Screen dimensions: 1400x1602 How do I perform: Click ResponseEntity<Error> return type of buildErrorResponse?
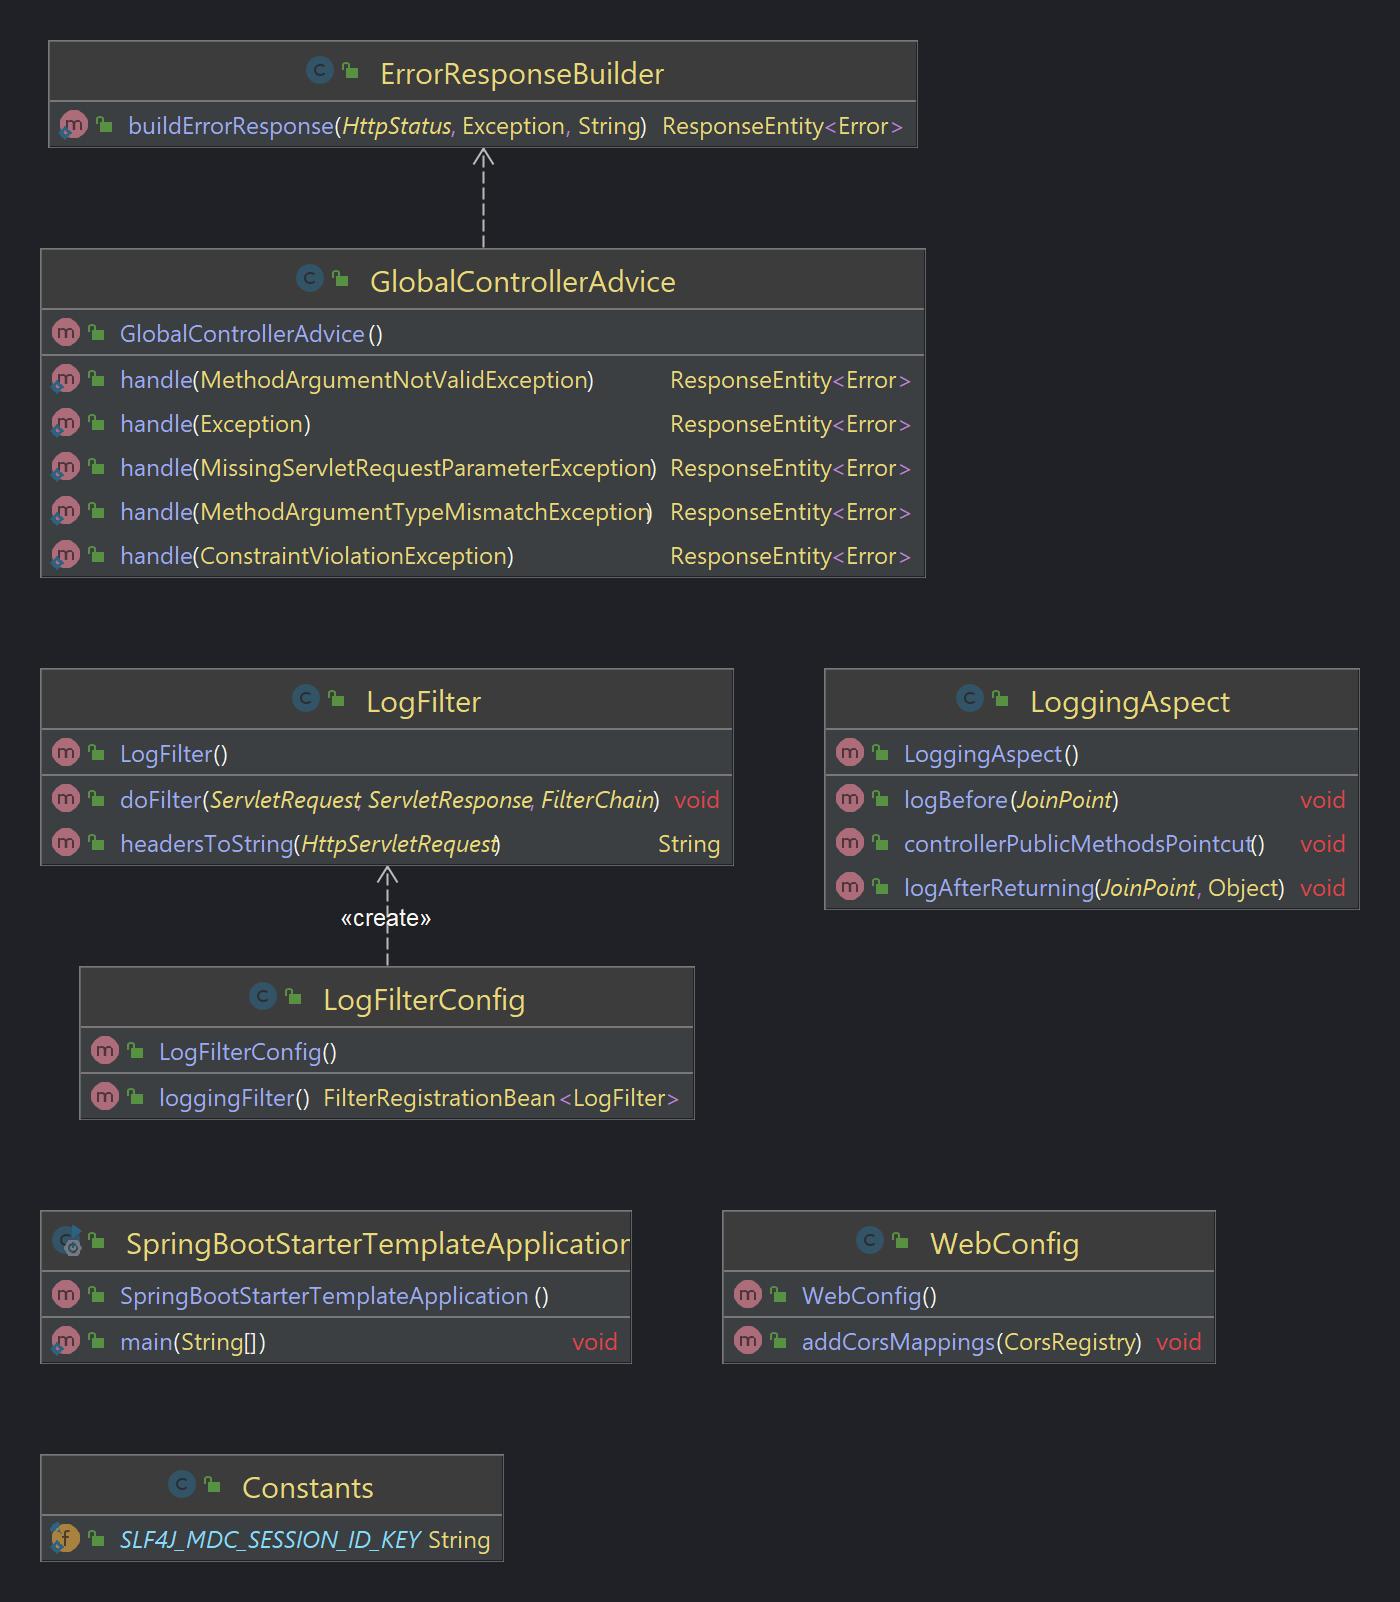[x=783, y=126]
